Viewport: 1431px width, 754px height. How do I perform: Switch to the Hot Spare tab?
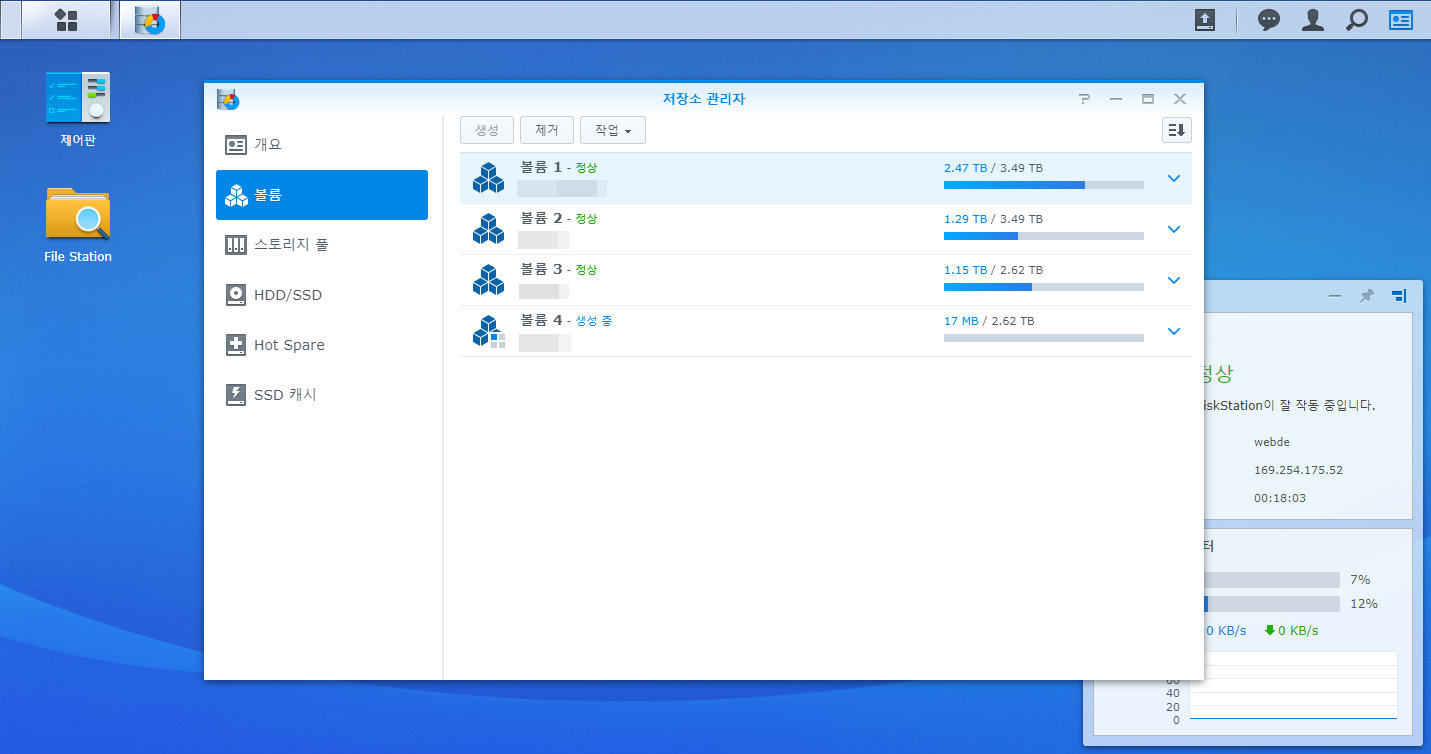coord(322,345)
